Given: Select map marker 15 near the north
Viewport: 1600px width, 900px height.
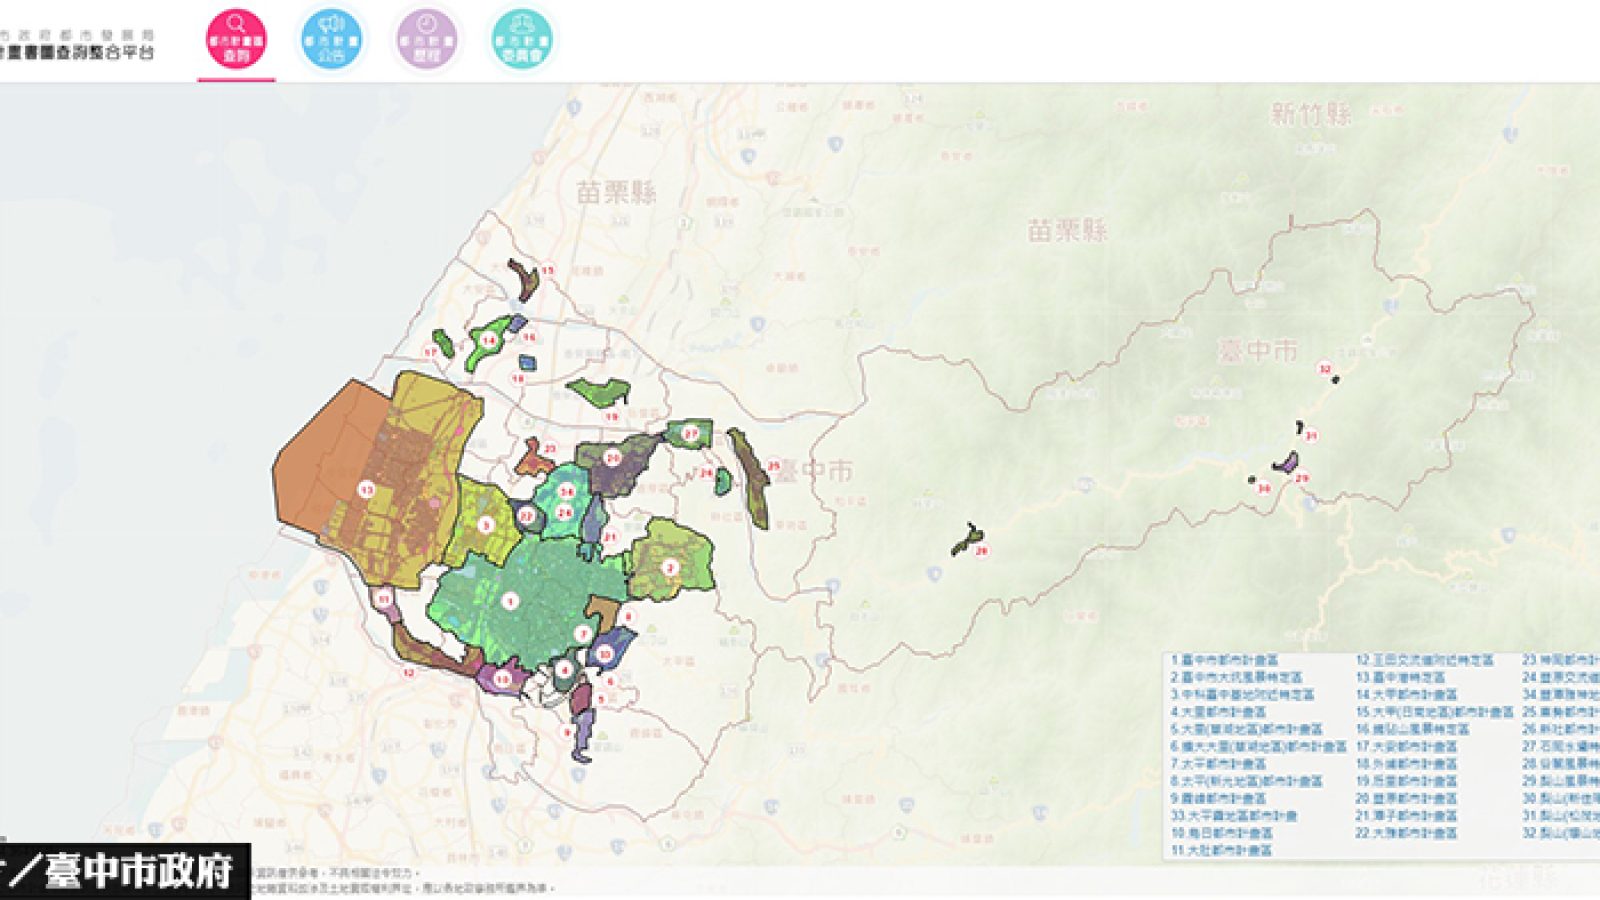Looking at the screenshot, I should click(547, 271).
